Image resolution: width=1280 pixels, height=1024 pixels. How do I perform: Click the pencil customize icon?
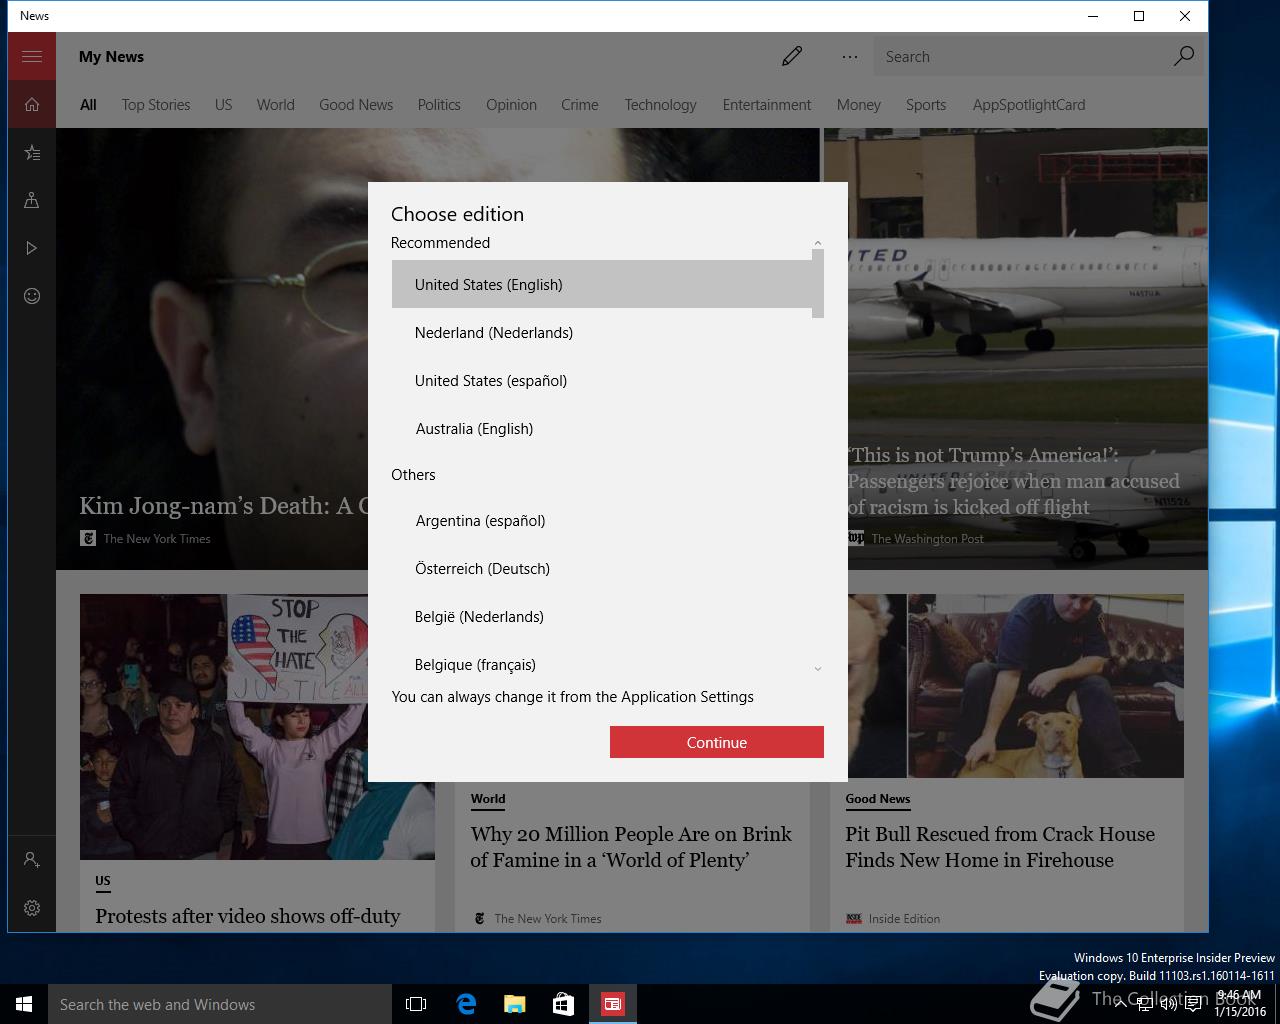[792, 56]
